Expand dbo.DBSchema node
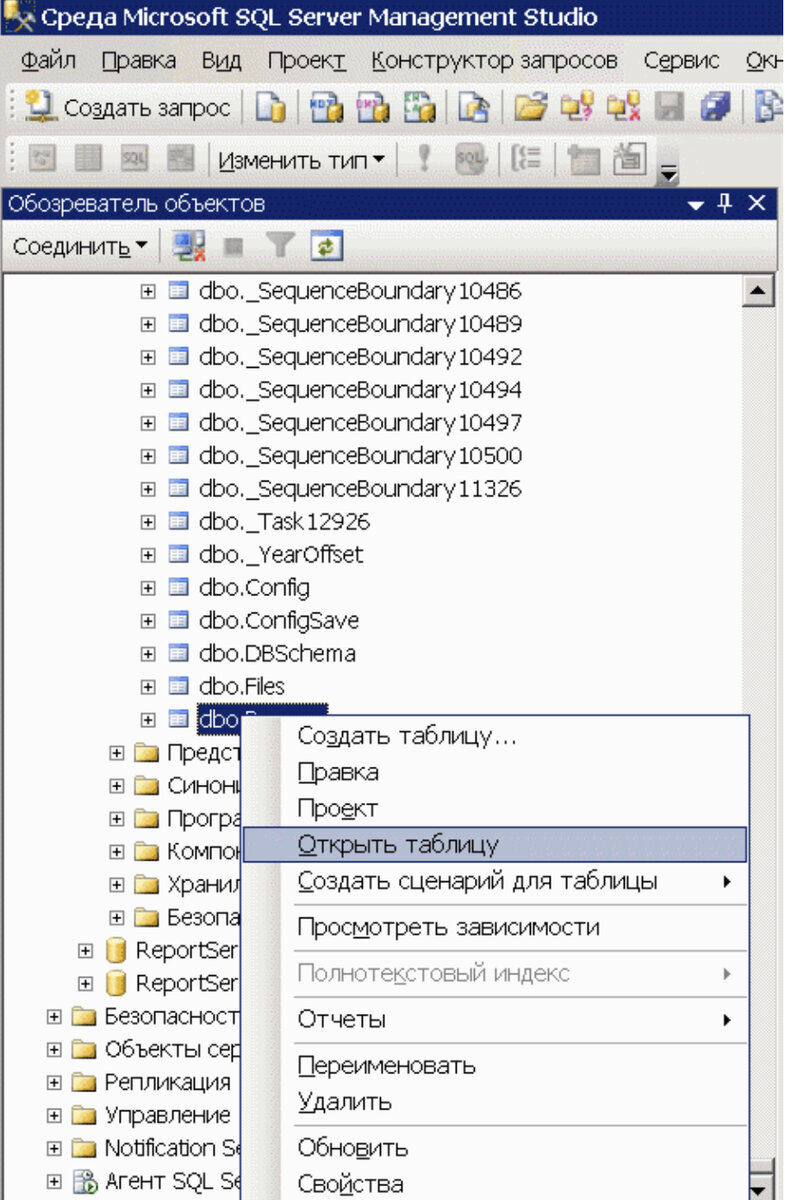 [148, 654]
